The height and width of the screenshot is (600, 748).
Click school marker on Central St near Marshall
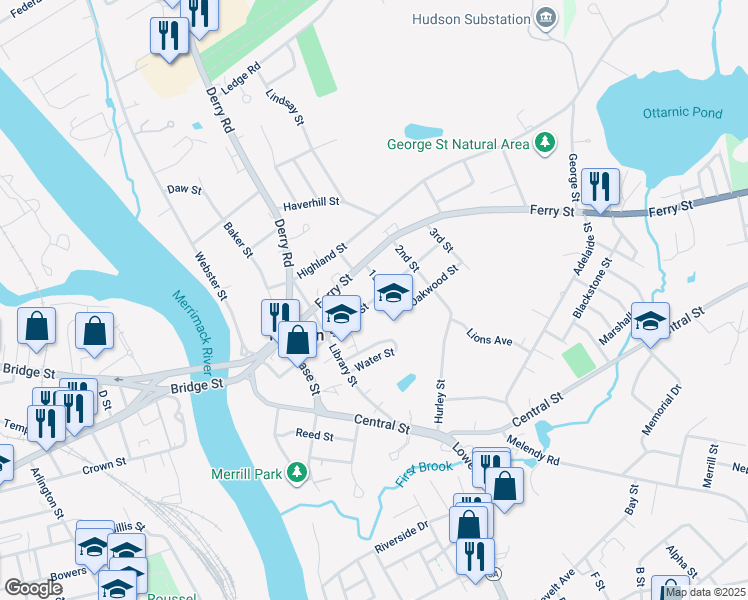pyautogui.click(x=650, y=323)
